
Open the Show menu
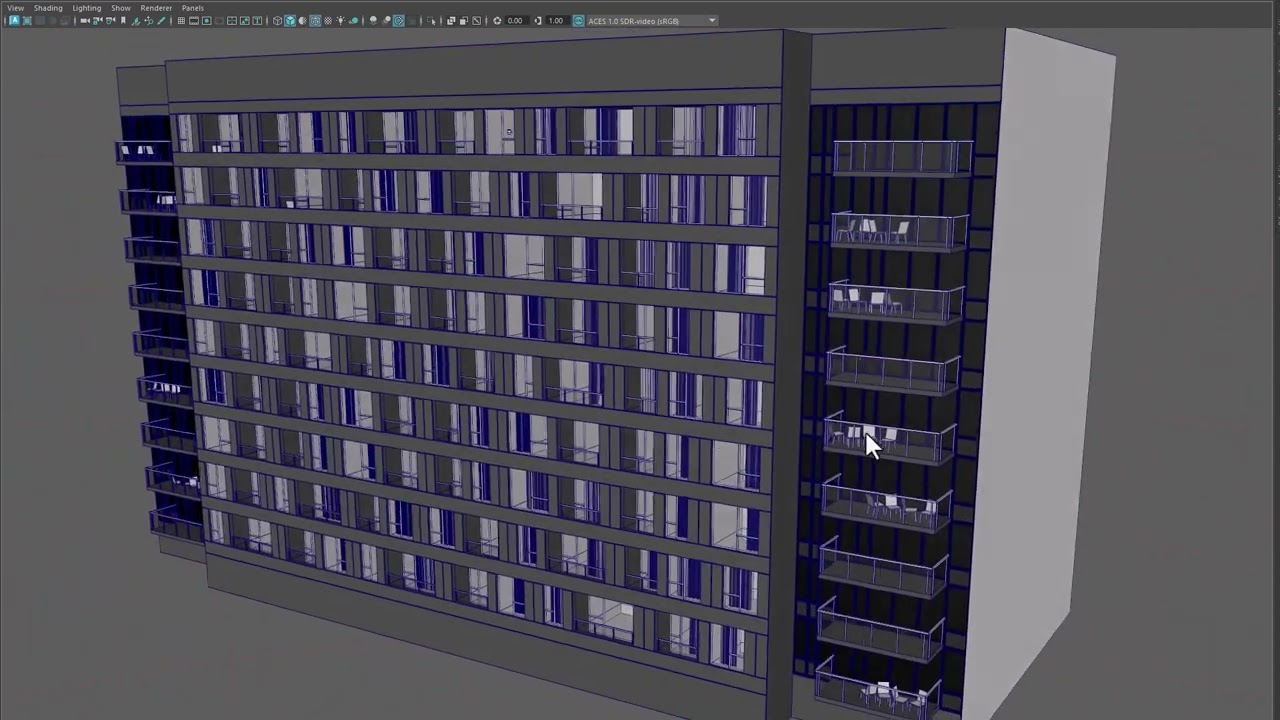tap(121, 7)
